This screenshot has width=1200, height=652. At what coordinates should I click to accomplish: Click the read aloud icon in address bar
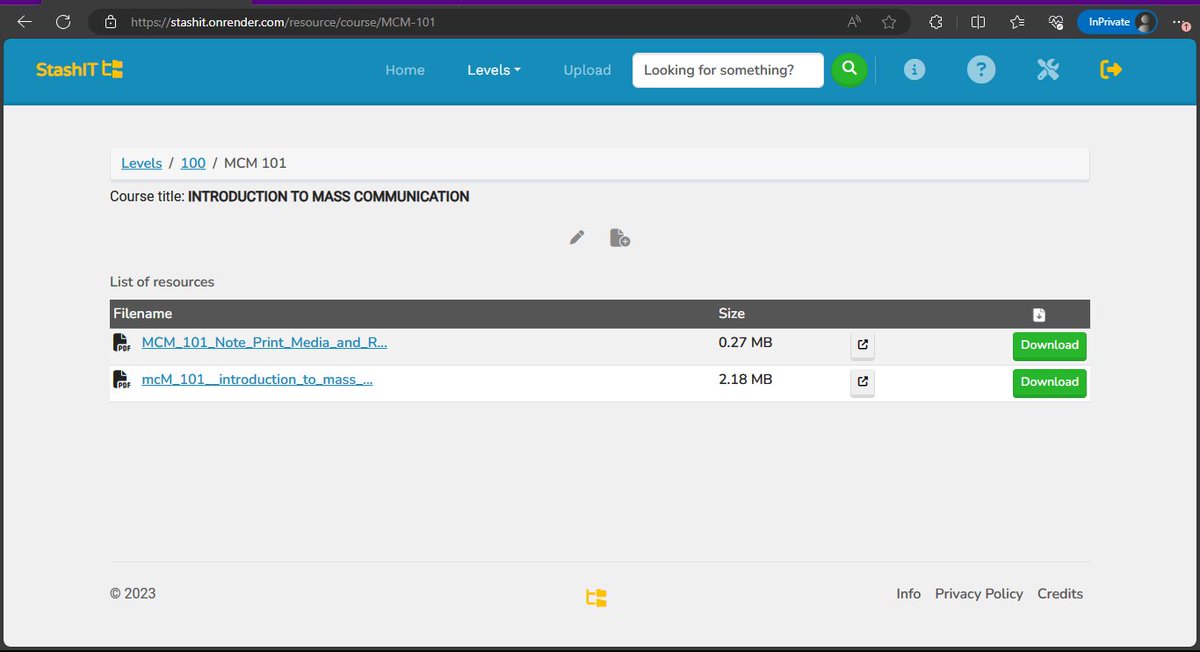coord(854,22)
